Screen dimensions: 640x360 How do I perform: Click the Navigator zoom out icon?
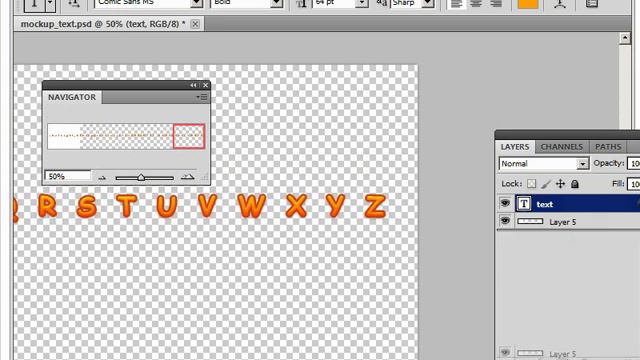tap(102, 178)
